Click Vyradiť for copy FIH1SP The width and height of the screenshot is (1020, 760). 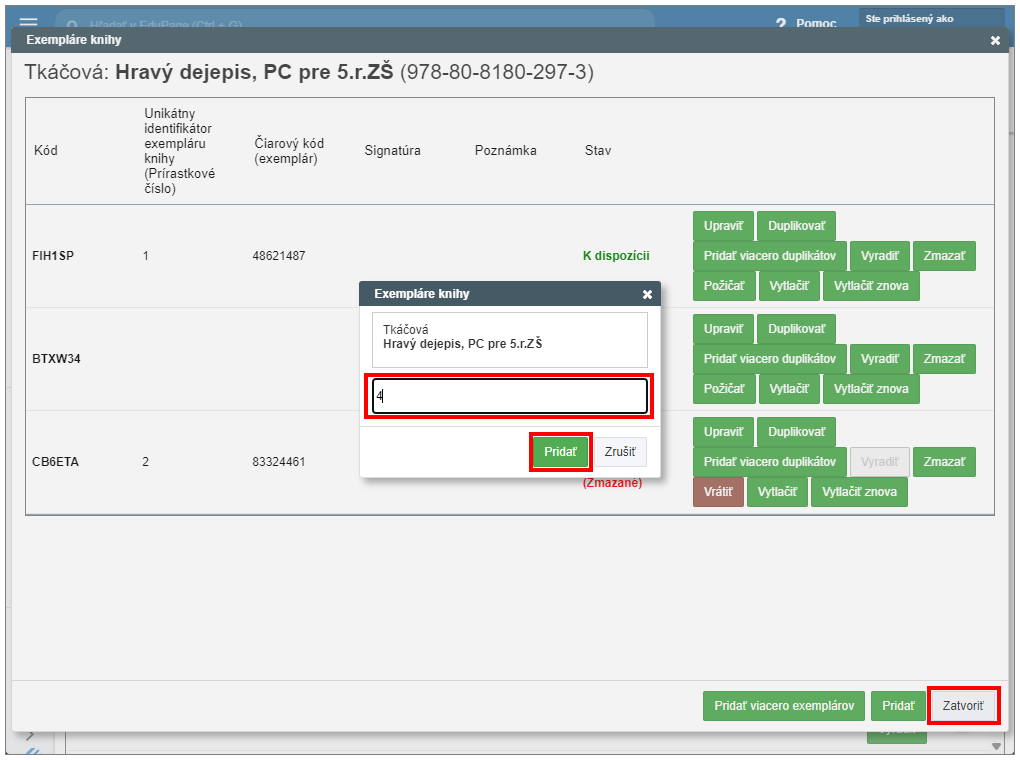coord(879,256)
